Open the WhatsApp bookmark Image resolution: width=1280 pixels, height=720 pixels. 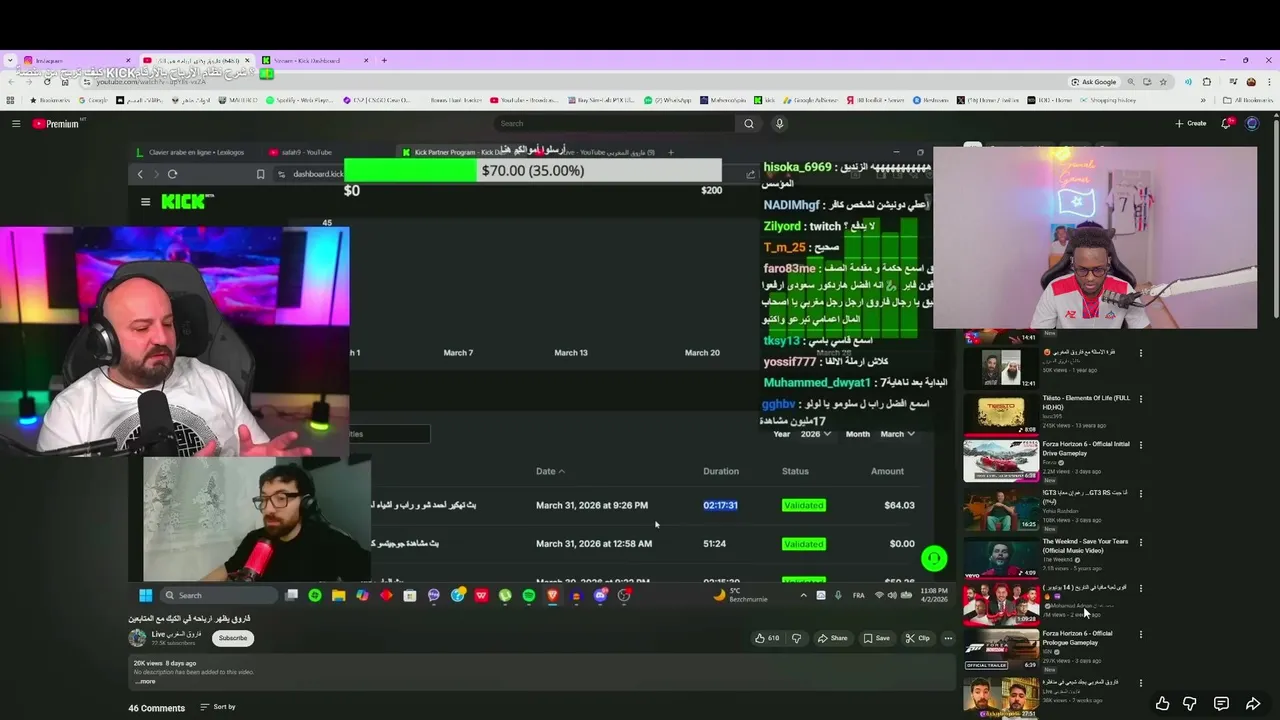(x=668, y=100)
